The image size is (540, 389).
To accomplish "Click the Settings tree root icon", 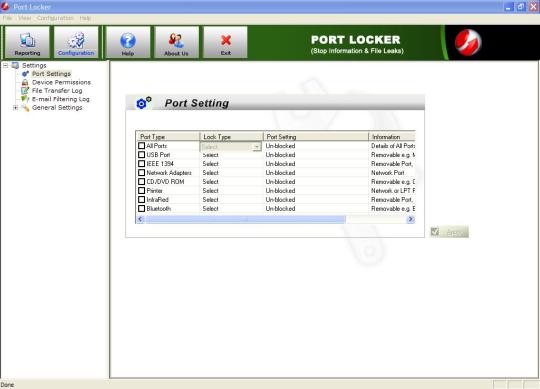I will coord(15,65).
